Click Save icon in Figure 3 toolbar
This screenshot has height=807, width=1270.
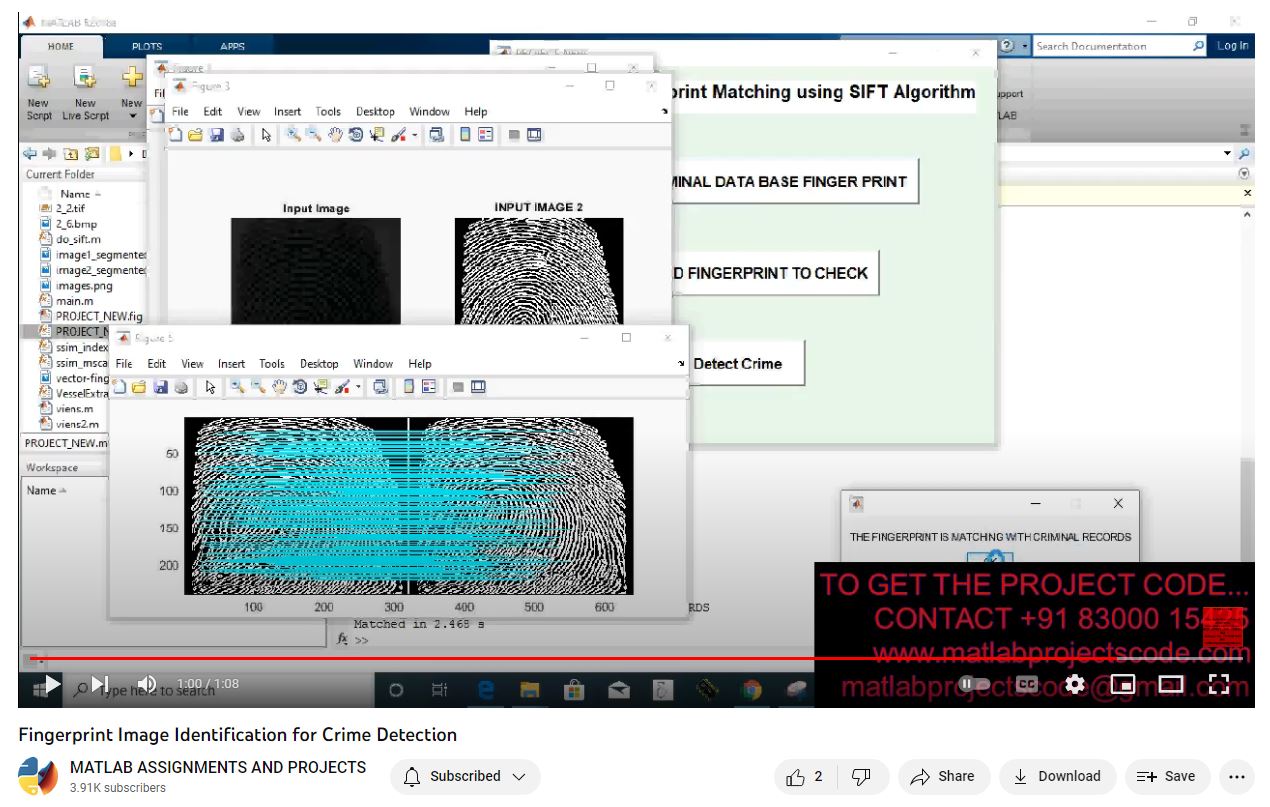coord(217,135)
